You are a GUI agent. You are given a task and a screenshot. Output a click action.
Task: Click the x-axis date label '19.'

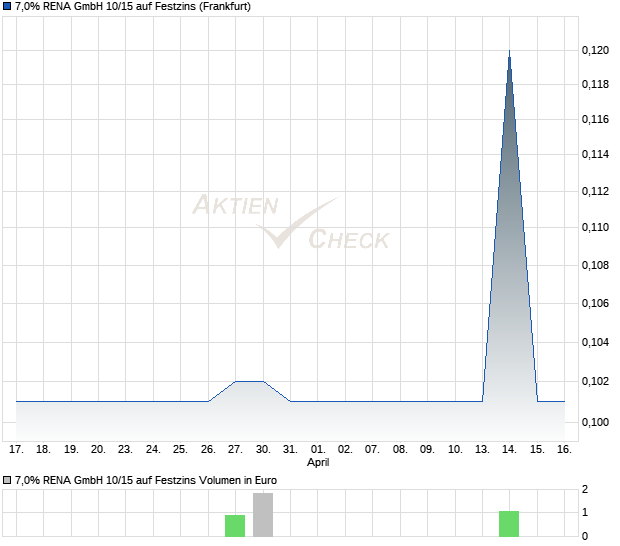click(x=71, y=450)
